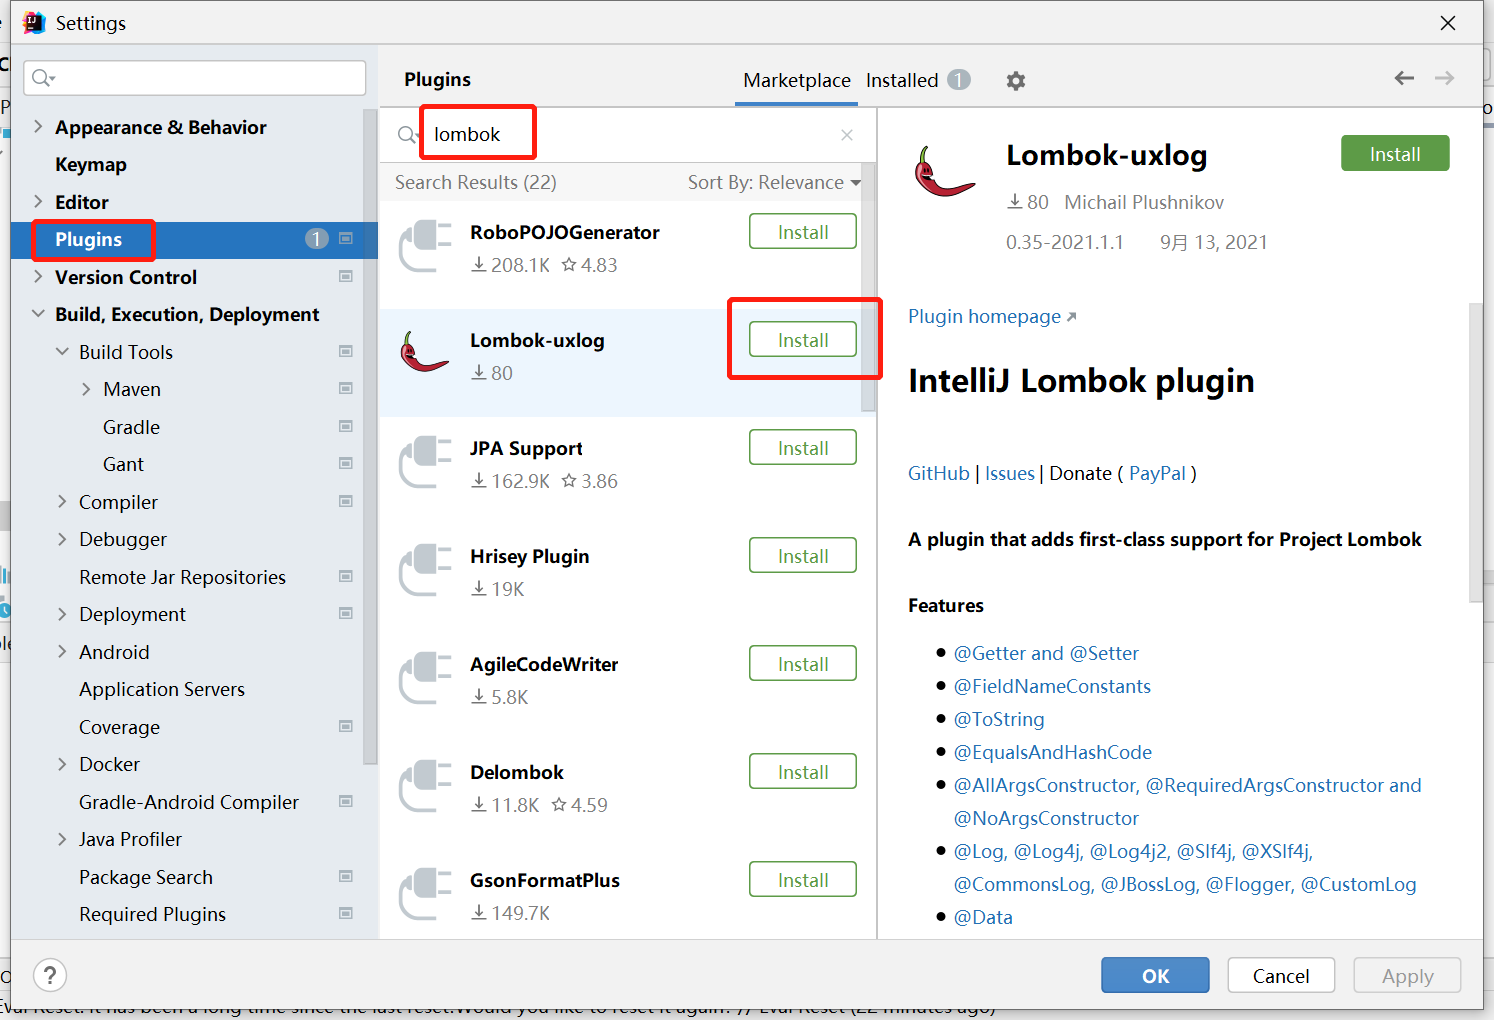Click the Delombok plugin icon
The image size is (1494, 1020).
tap(424, 786)
